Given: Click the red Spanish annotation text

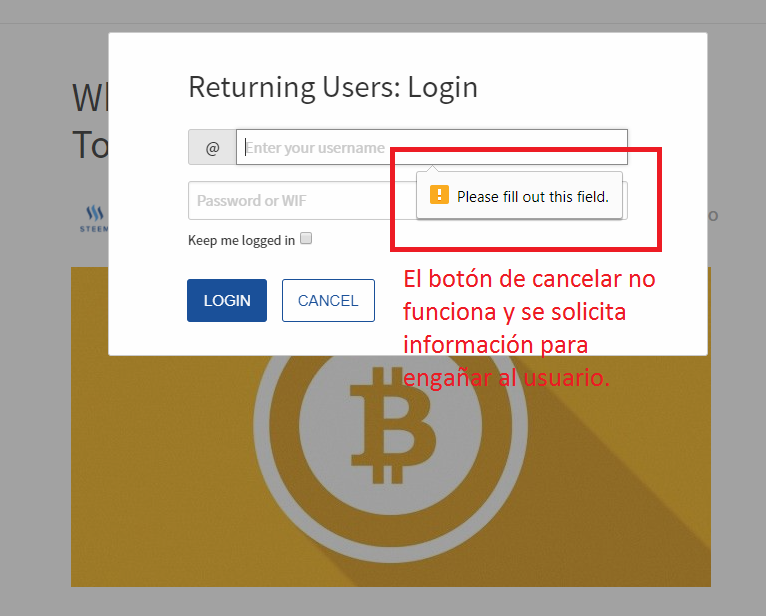Looking at the screenshot, I should click(529, 328).
